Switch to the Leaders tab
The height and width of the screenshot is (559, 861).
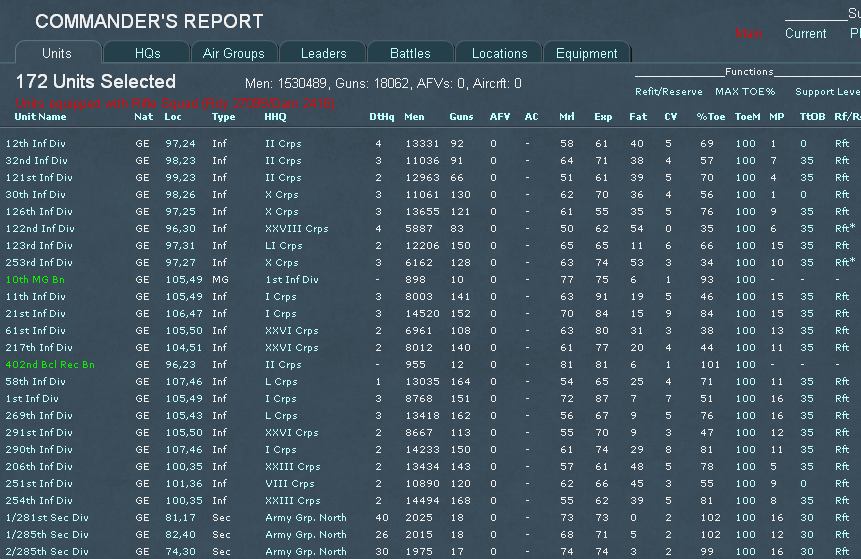323,53
